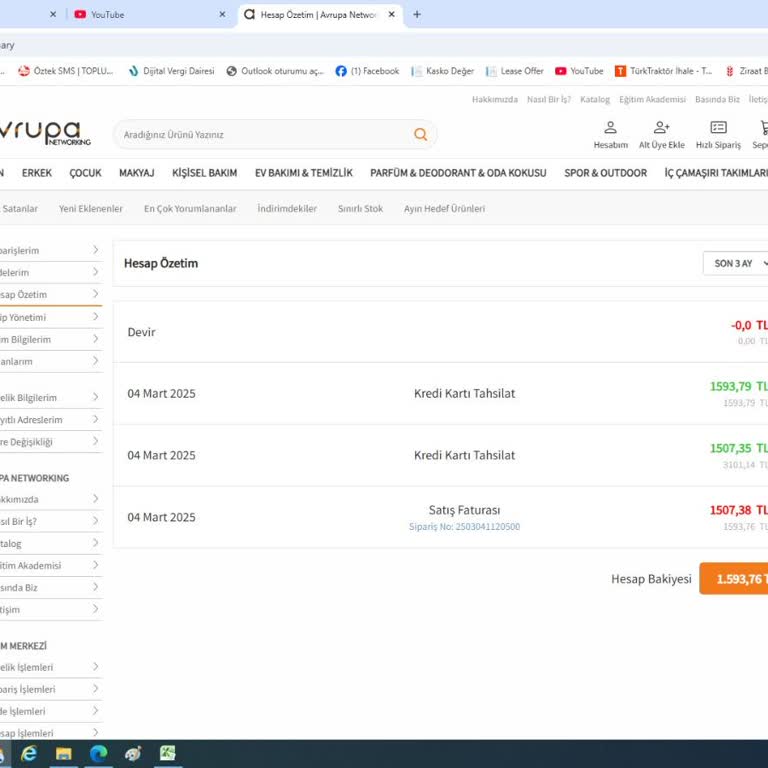768x768 pixels.
Task: Select the Devir row label
Action: point(141,332)
